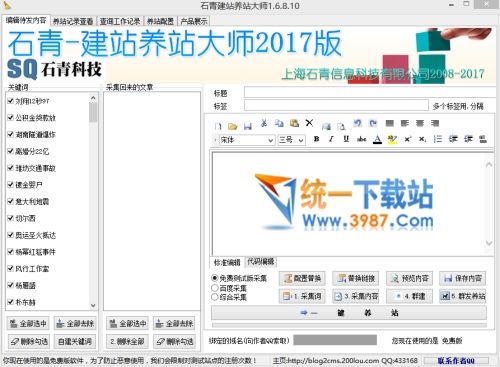This screenshot has width=500, height=367.
Task: Click the scissors Cut icon in editor toolbar
Action: pyautogui.click(x=264, y=123)
